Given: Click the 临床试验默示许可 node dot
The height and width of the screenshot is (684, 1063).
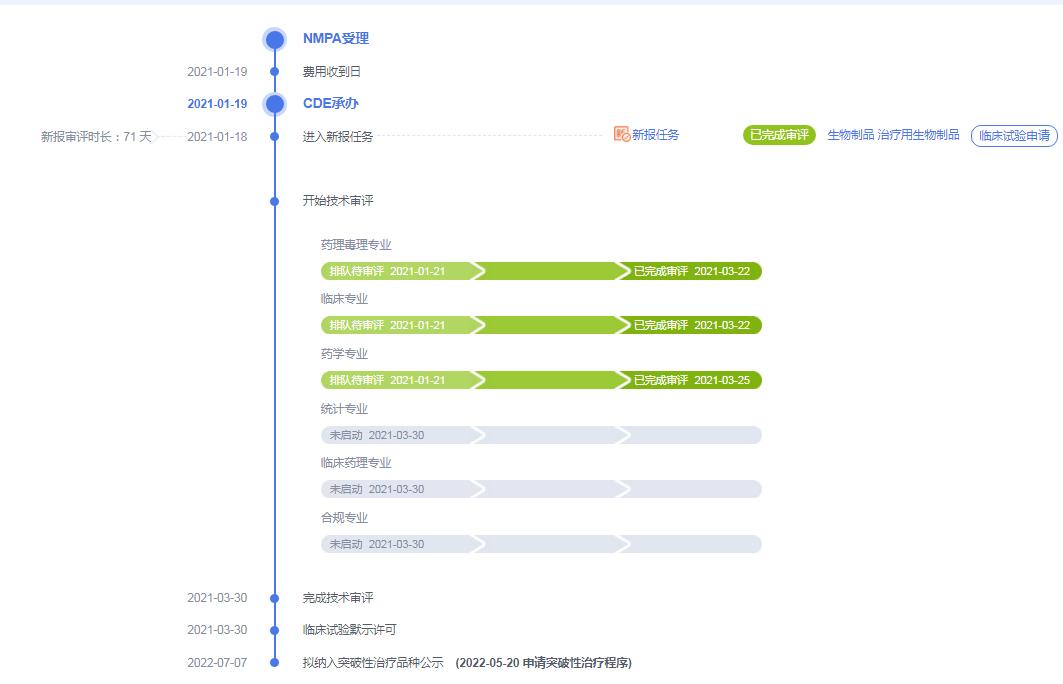Looking at the screenshot, I should pos(273,630).
